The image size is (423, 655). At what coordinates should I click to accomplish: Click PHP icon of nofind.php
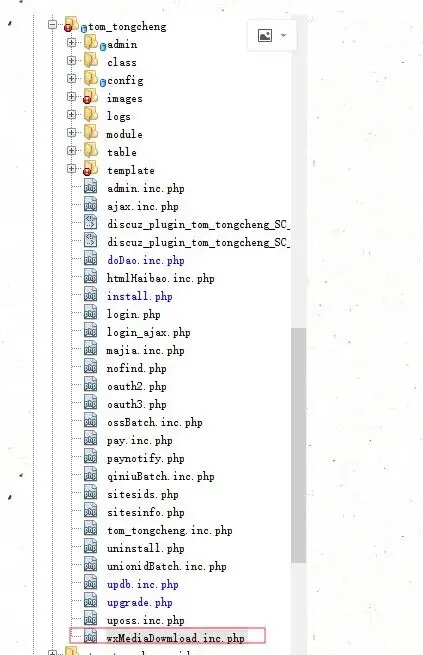91,366
